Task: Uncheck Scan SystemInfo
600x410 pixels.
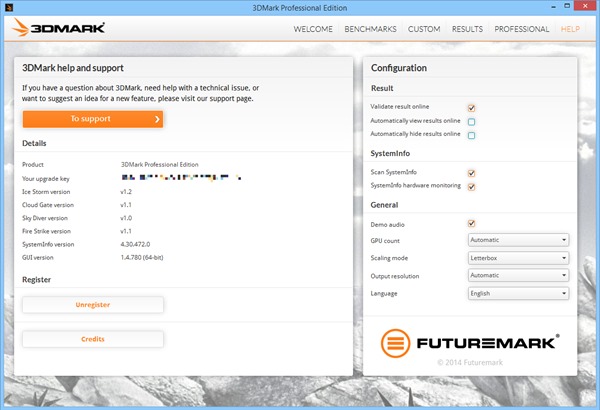Action: (x=471, y=173)
